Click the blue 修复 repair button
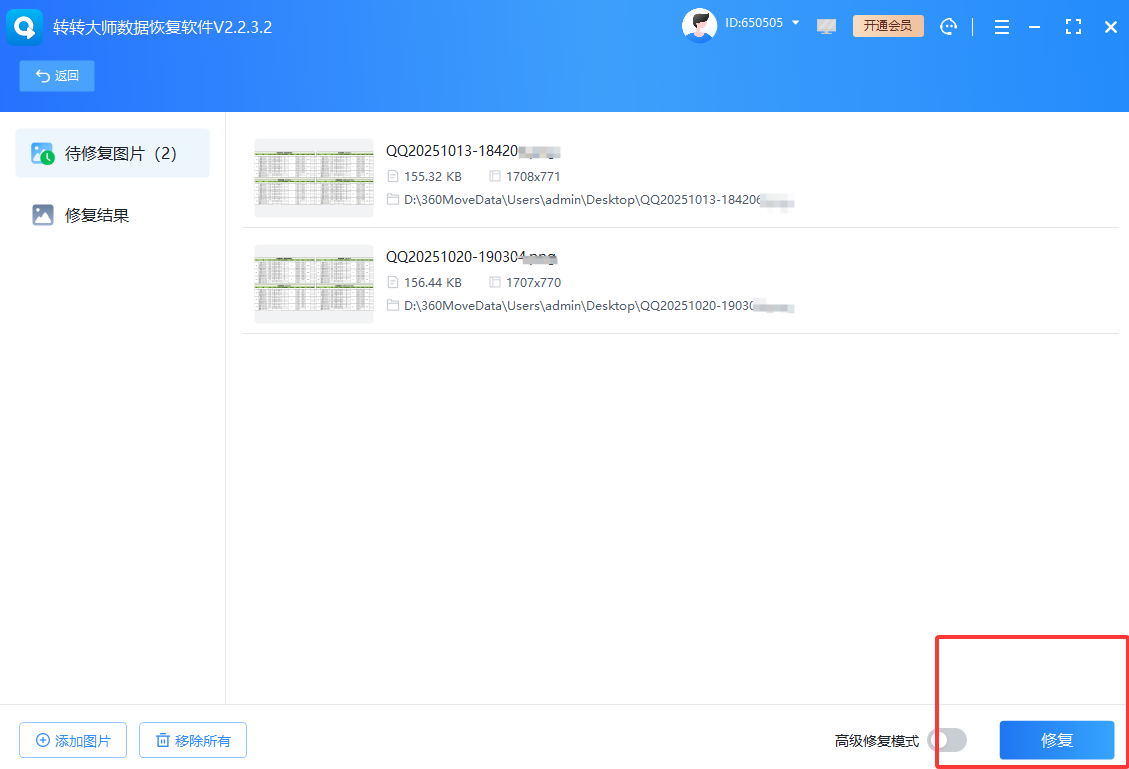Screen dimensions: 1129x769 tap(1056, 740)
